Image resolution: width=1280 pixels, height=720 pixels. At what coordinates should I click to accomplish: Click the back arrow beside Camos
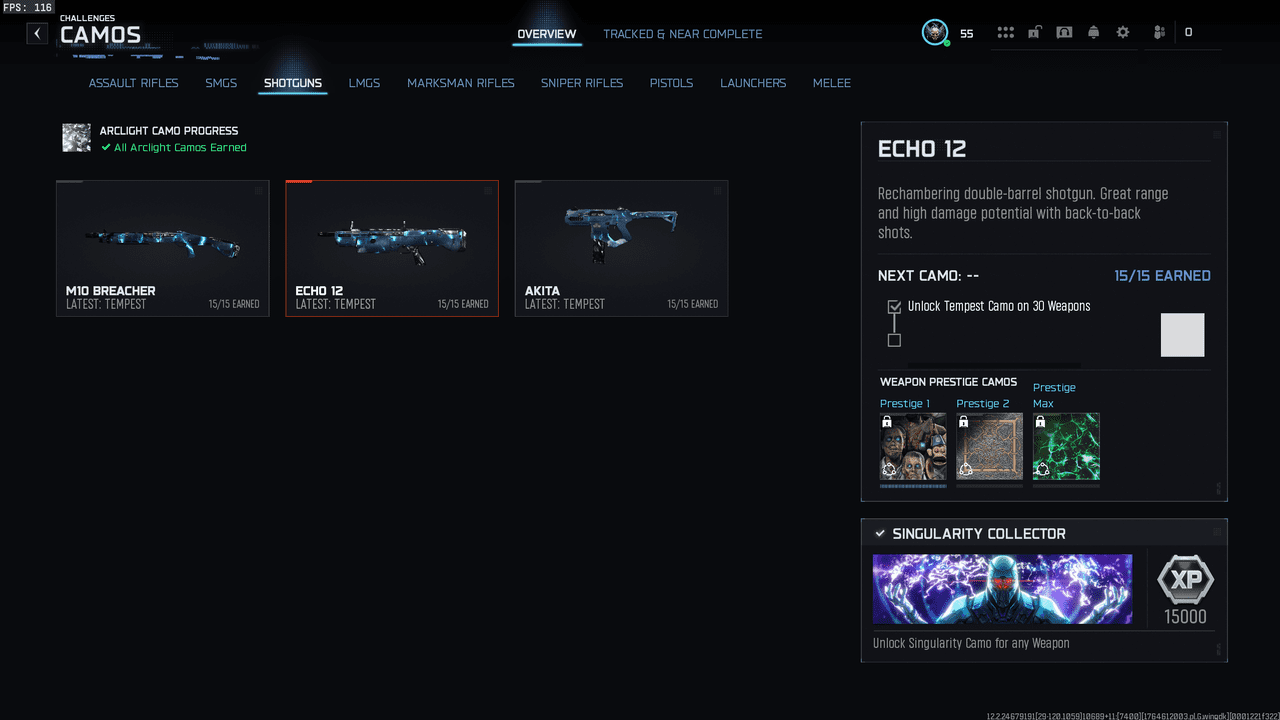point(37,33)
